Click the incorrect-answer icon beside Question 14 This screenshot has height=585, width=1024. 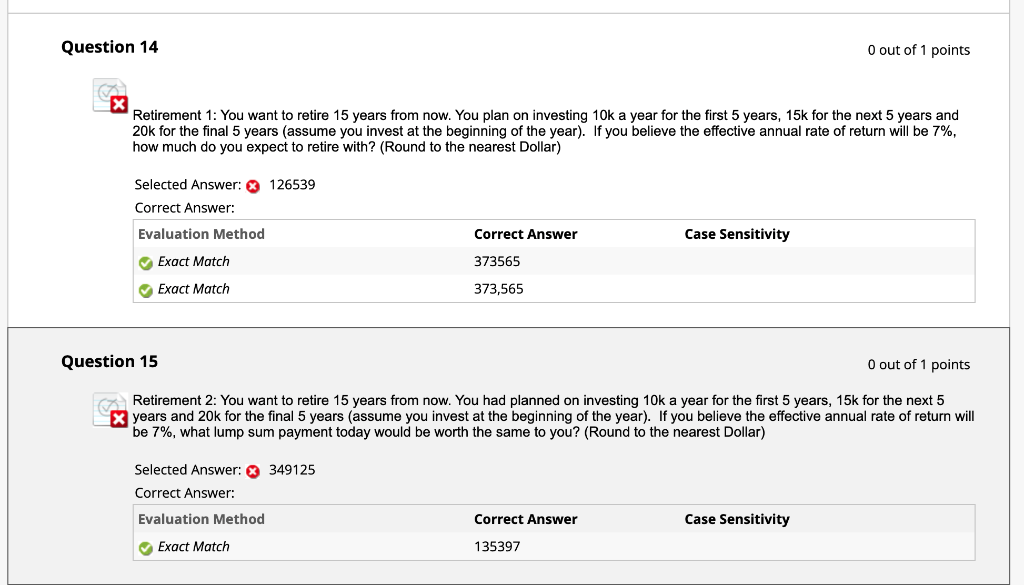[x=110, y=96]
